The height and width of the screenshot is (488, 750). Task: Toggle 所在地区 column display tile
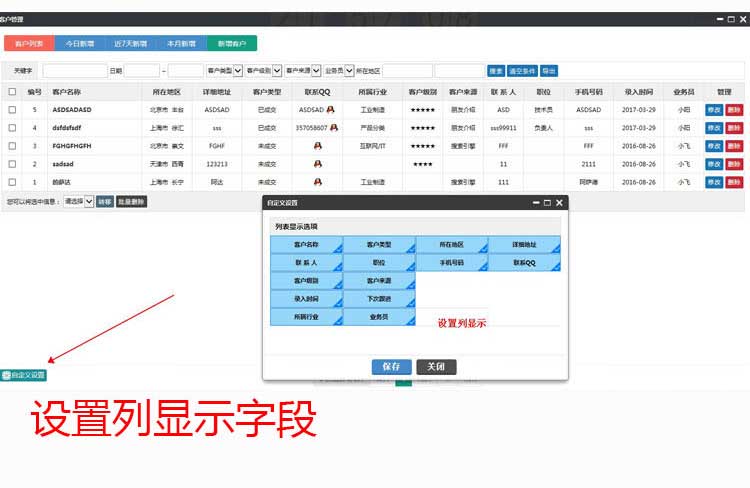pyautogui.click(x=452, y=244)
